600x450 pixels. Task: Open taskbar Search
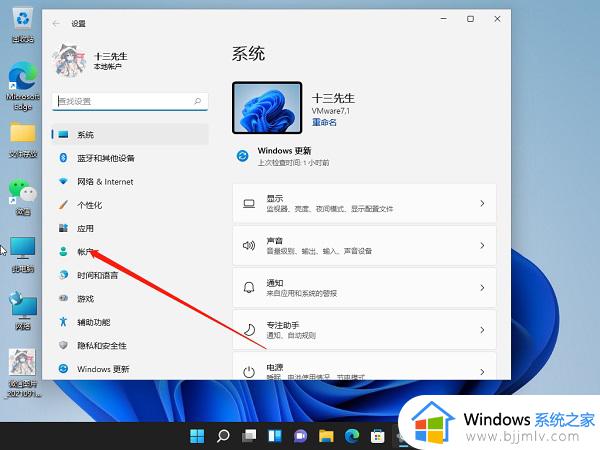point(223,436)
